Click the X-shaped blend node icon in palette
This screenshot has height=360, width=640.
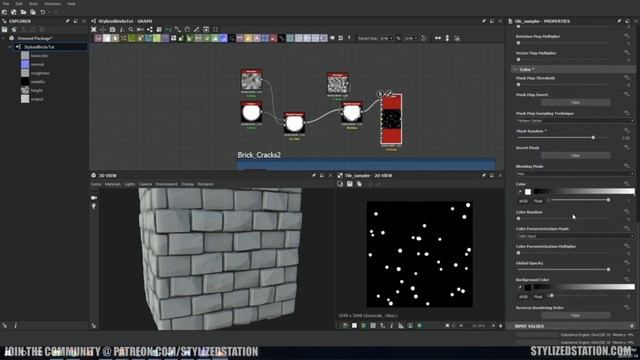123,38
